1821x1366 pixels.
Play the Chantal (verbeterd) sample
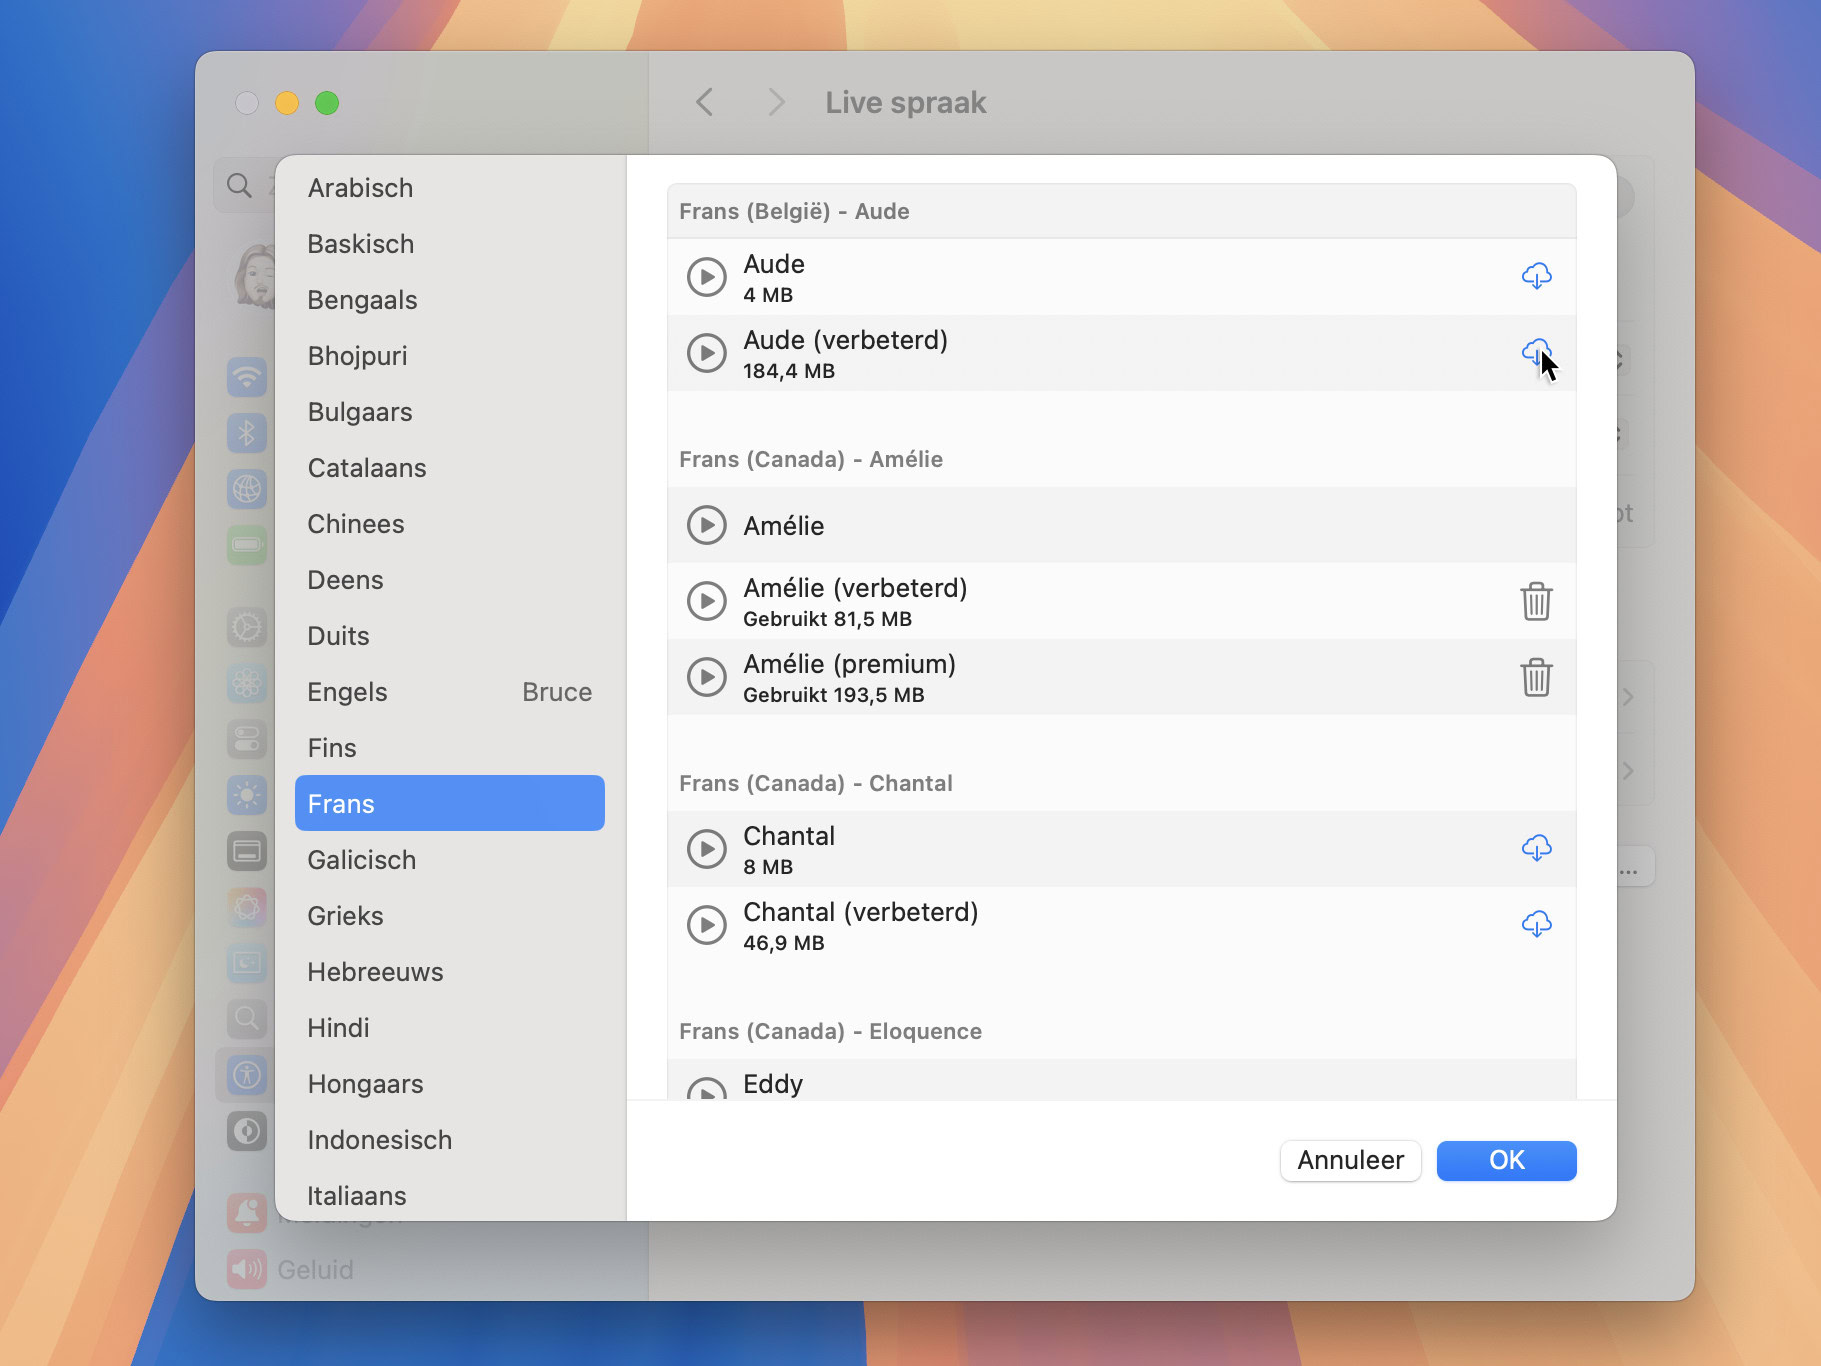coord(707,925)
